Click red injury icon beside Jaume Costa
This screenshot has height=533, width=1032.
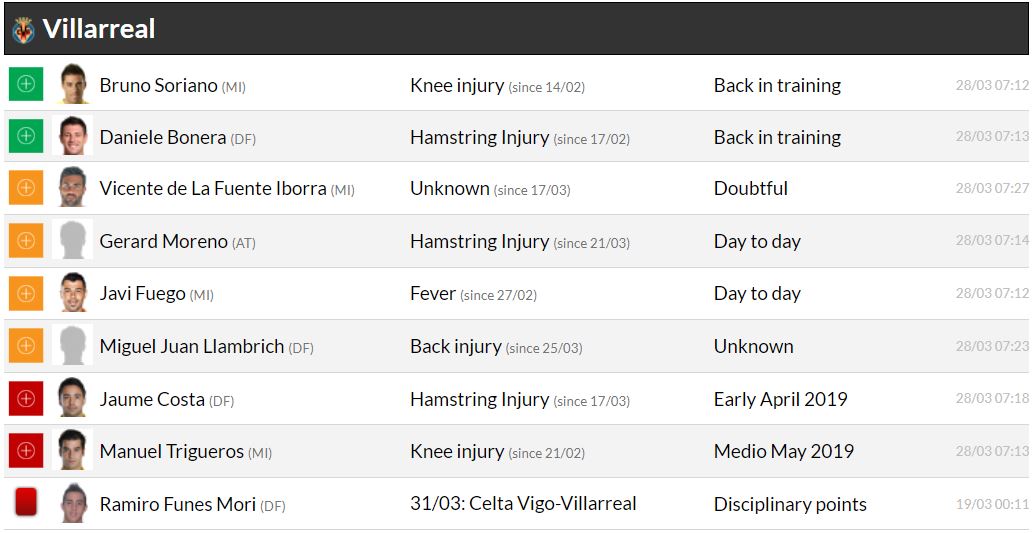tap(26, 398)
